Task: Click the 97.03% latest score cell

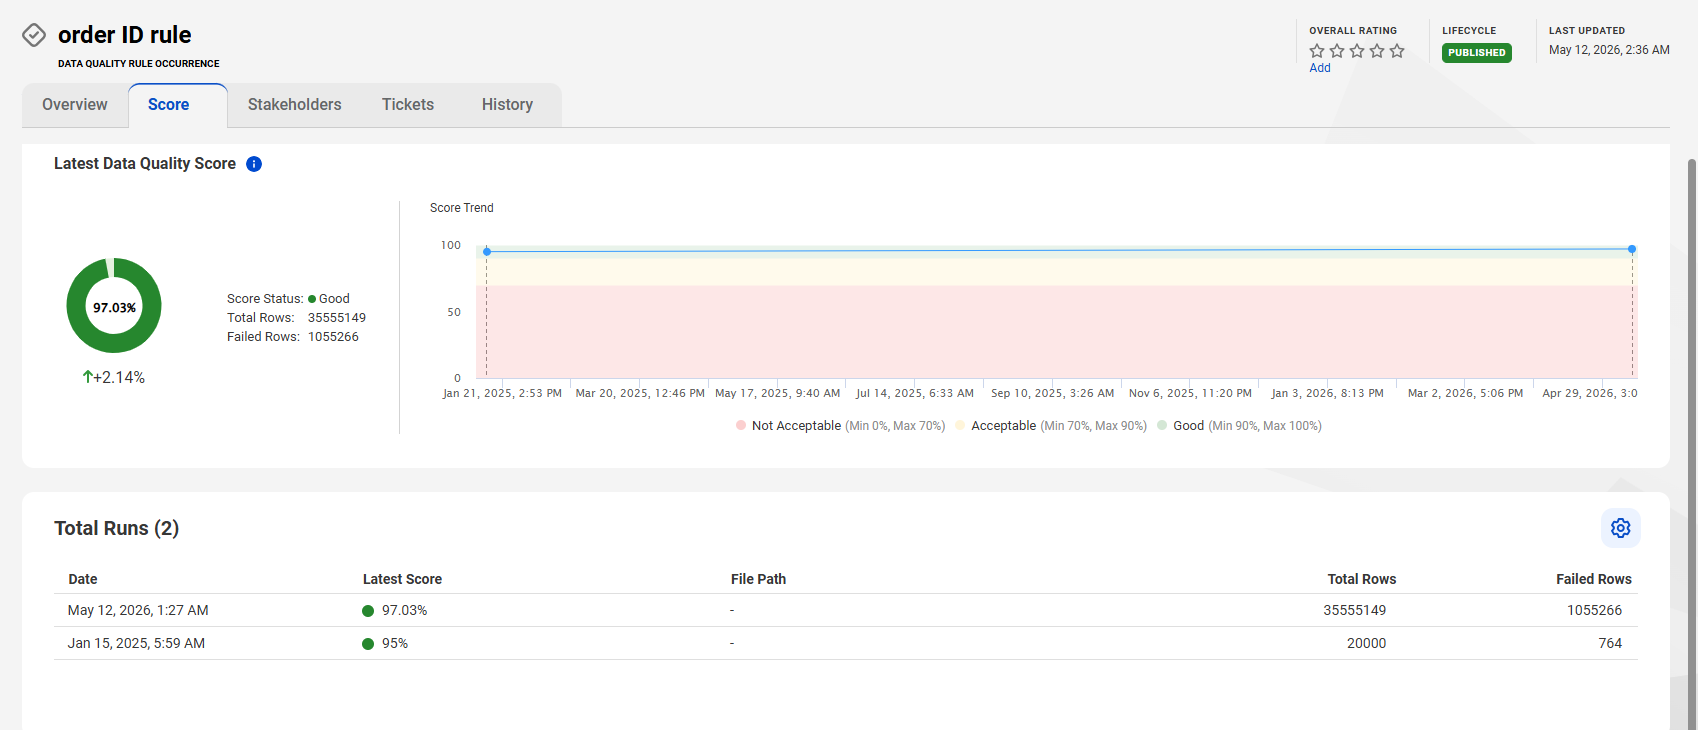Action: [x=395, y=610]
